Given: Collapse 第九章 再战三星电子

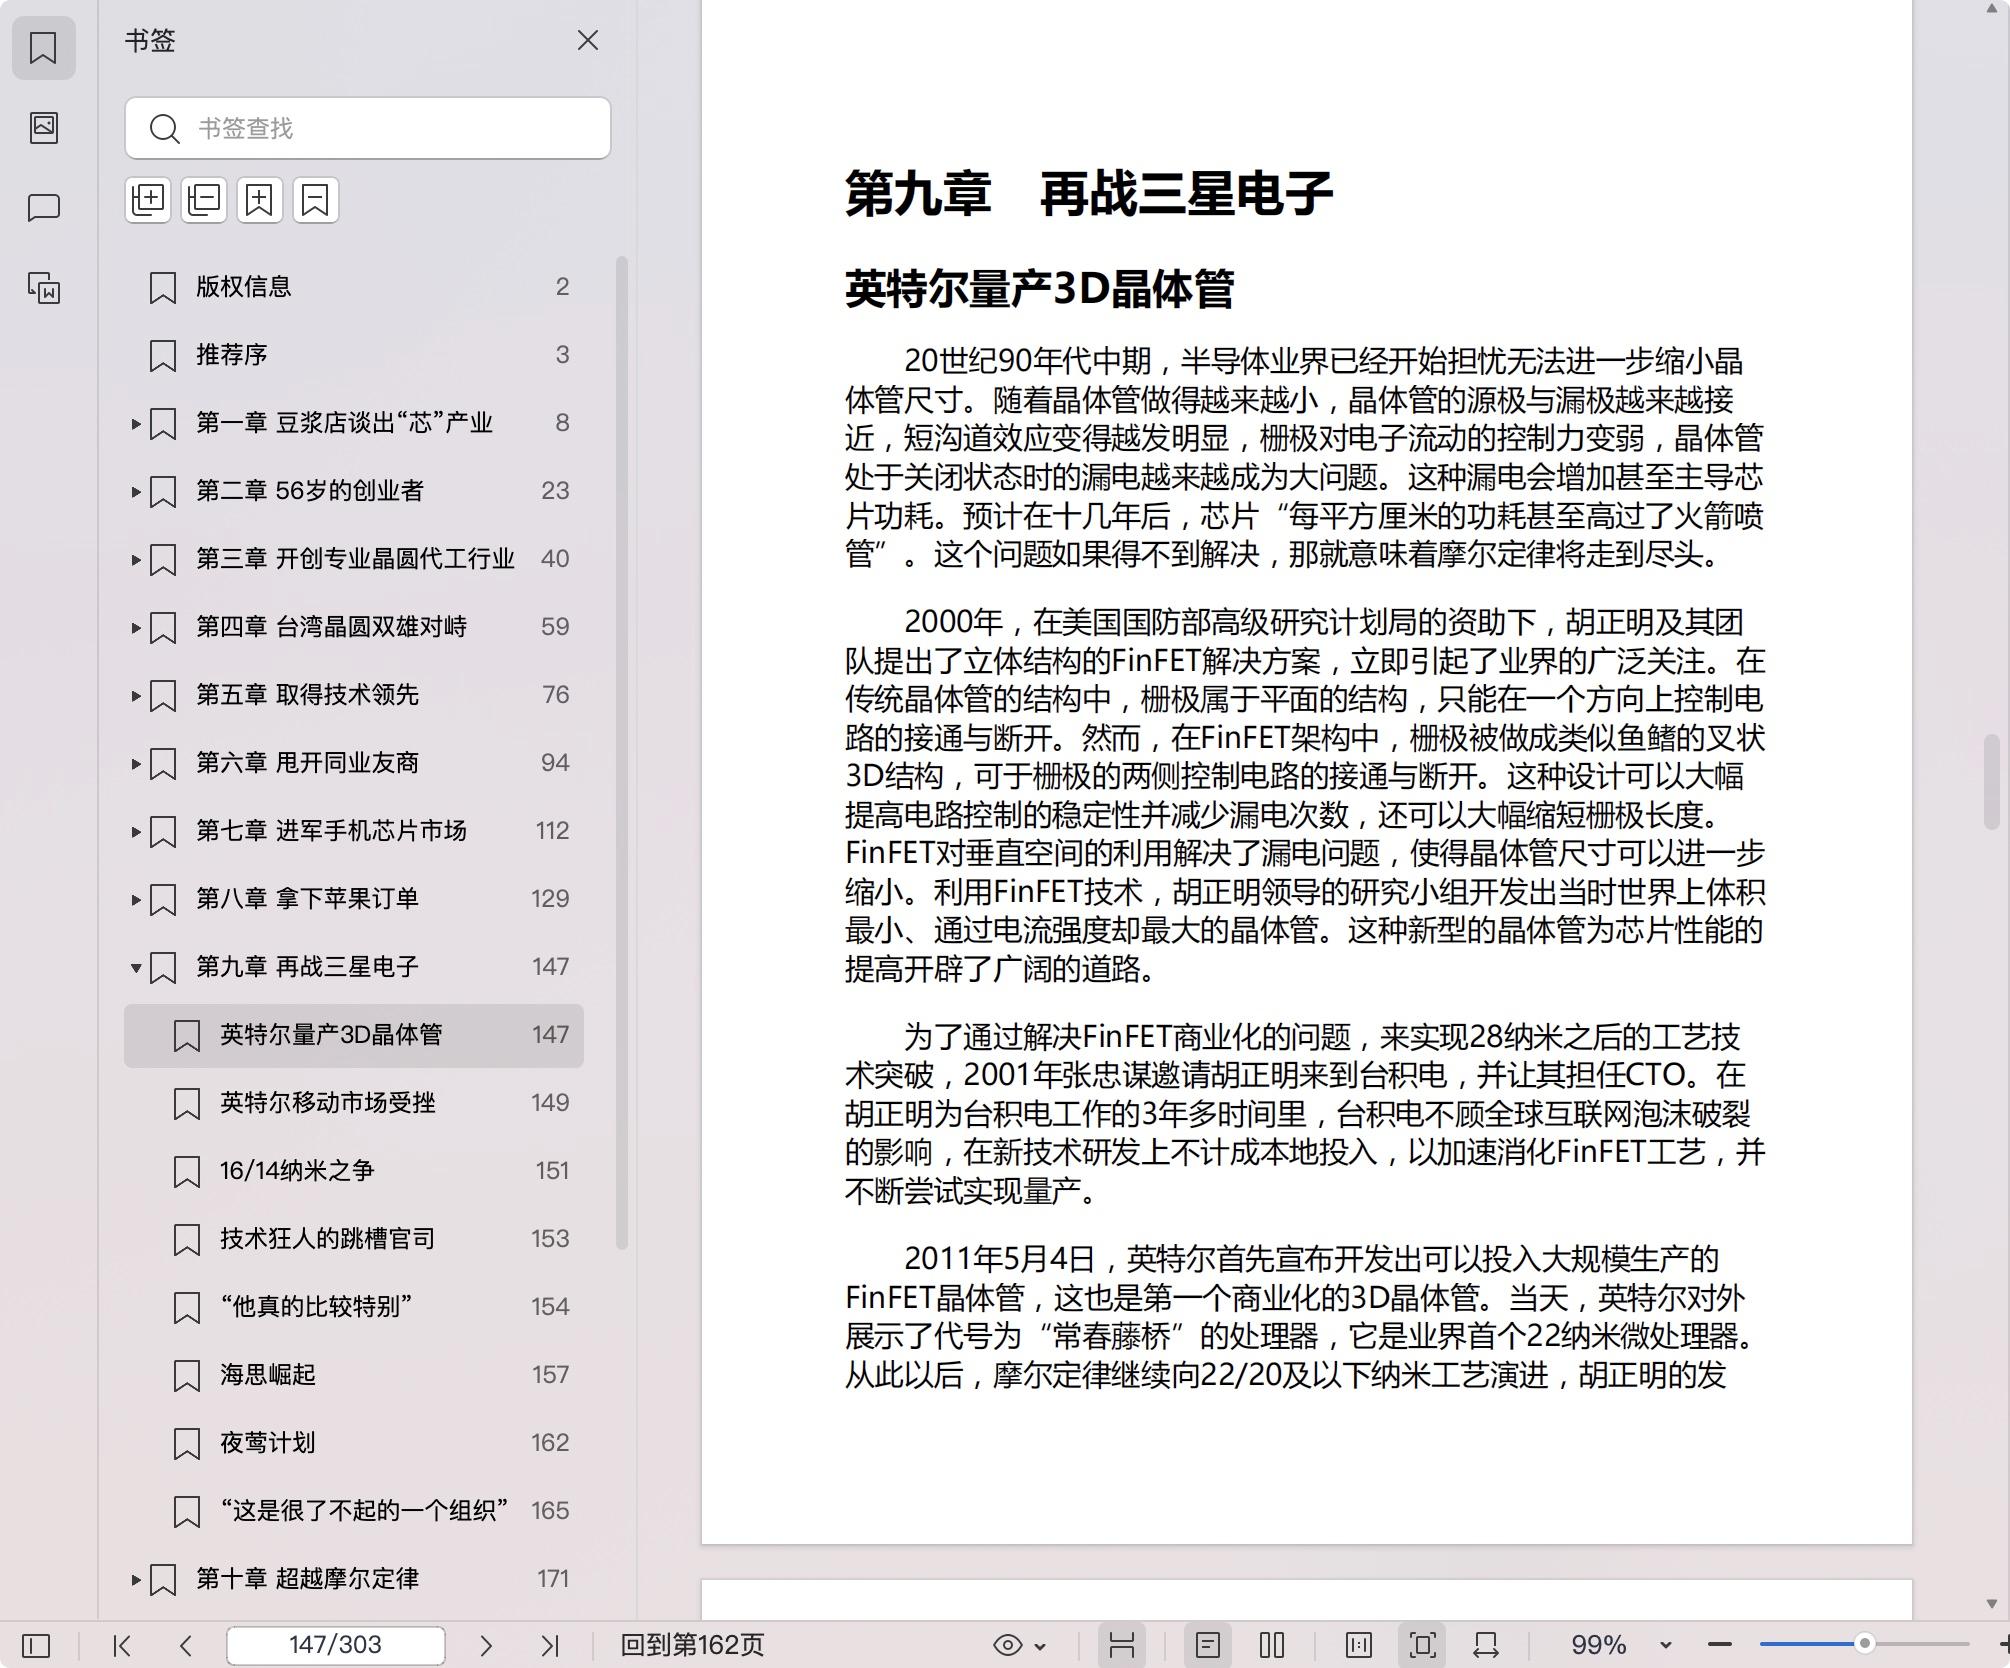Looking at the screenshot, I should [x=135, y=968].
